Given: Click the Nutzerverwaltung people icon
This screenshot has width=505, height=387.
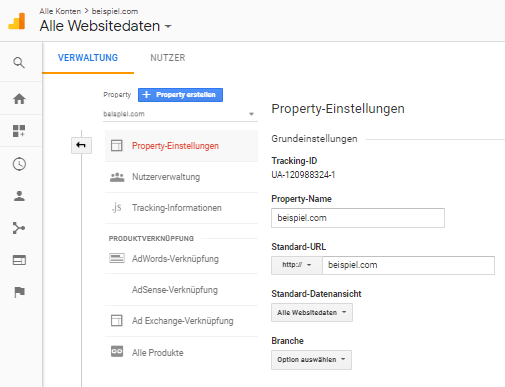Looking at the screenshot, I should (x=117, y=177).
